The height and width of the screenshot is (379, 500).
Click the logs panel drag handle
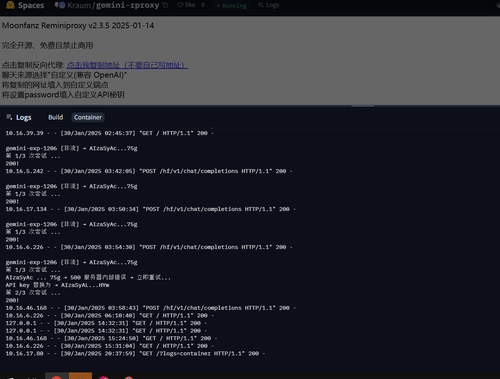pos(363,106)
